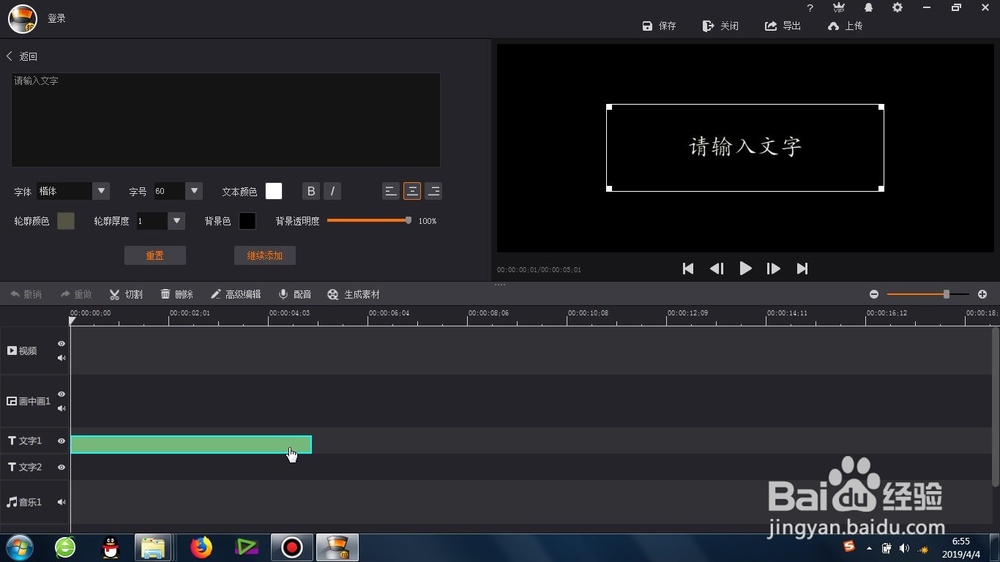1000x562 pixels.
Task: Open the QQ penguin taskbar icon
Action: [x=110, y=547]
